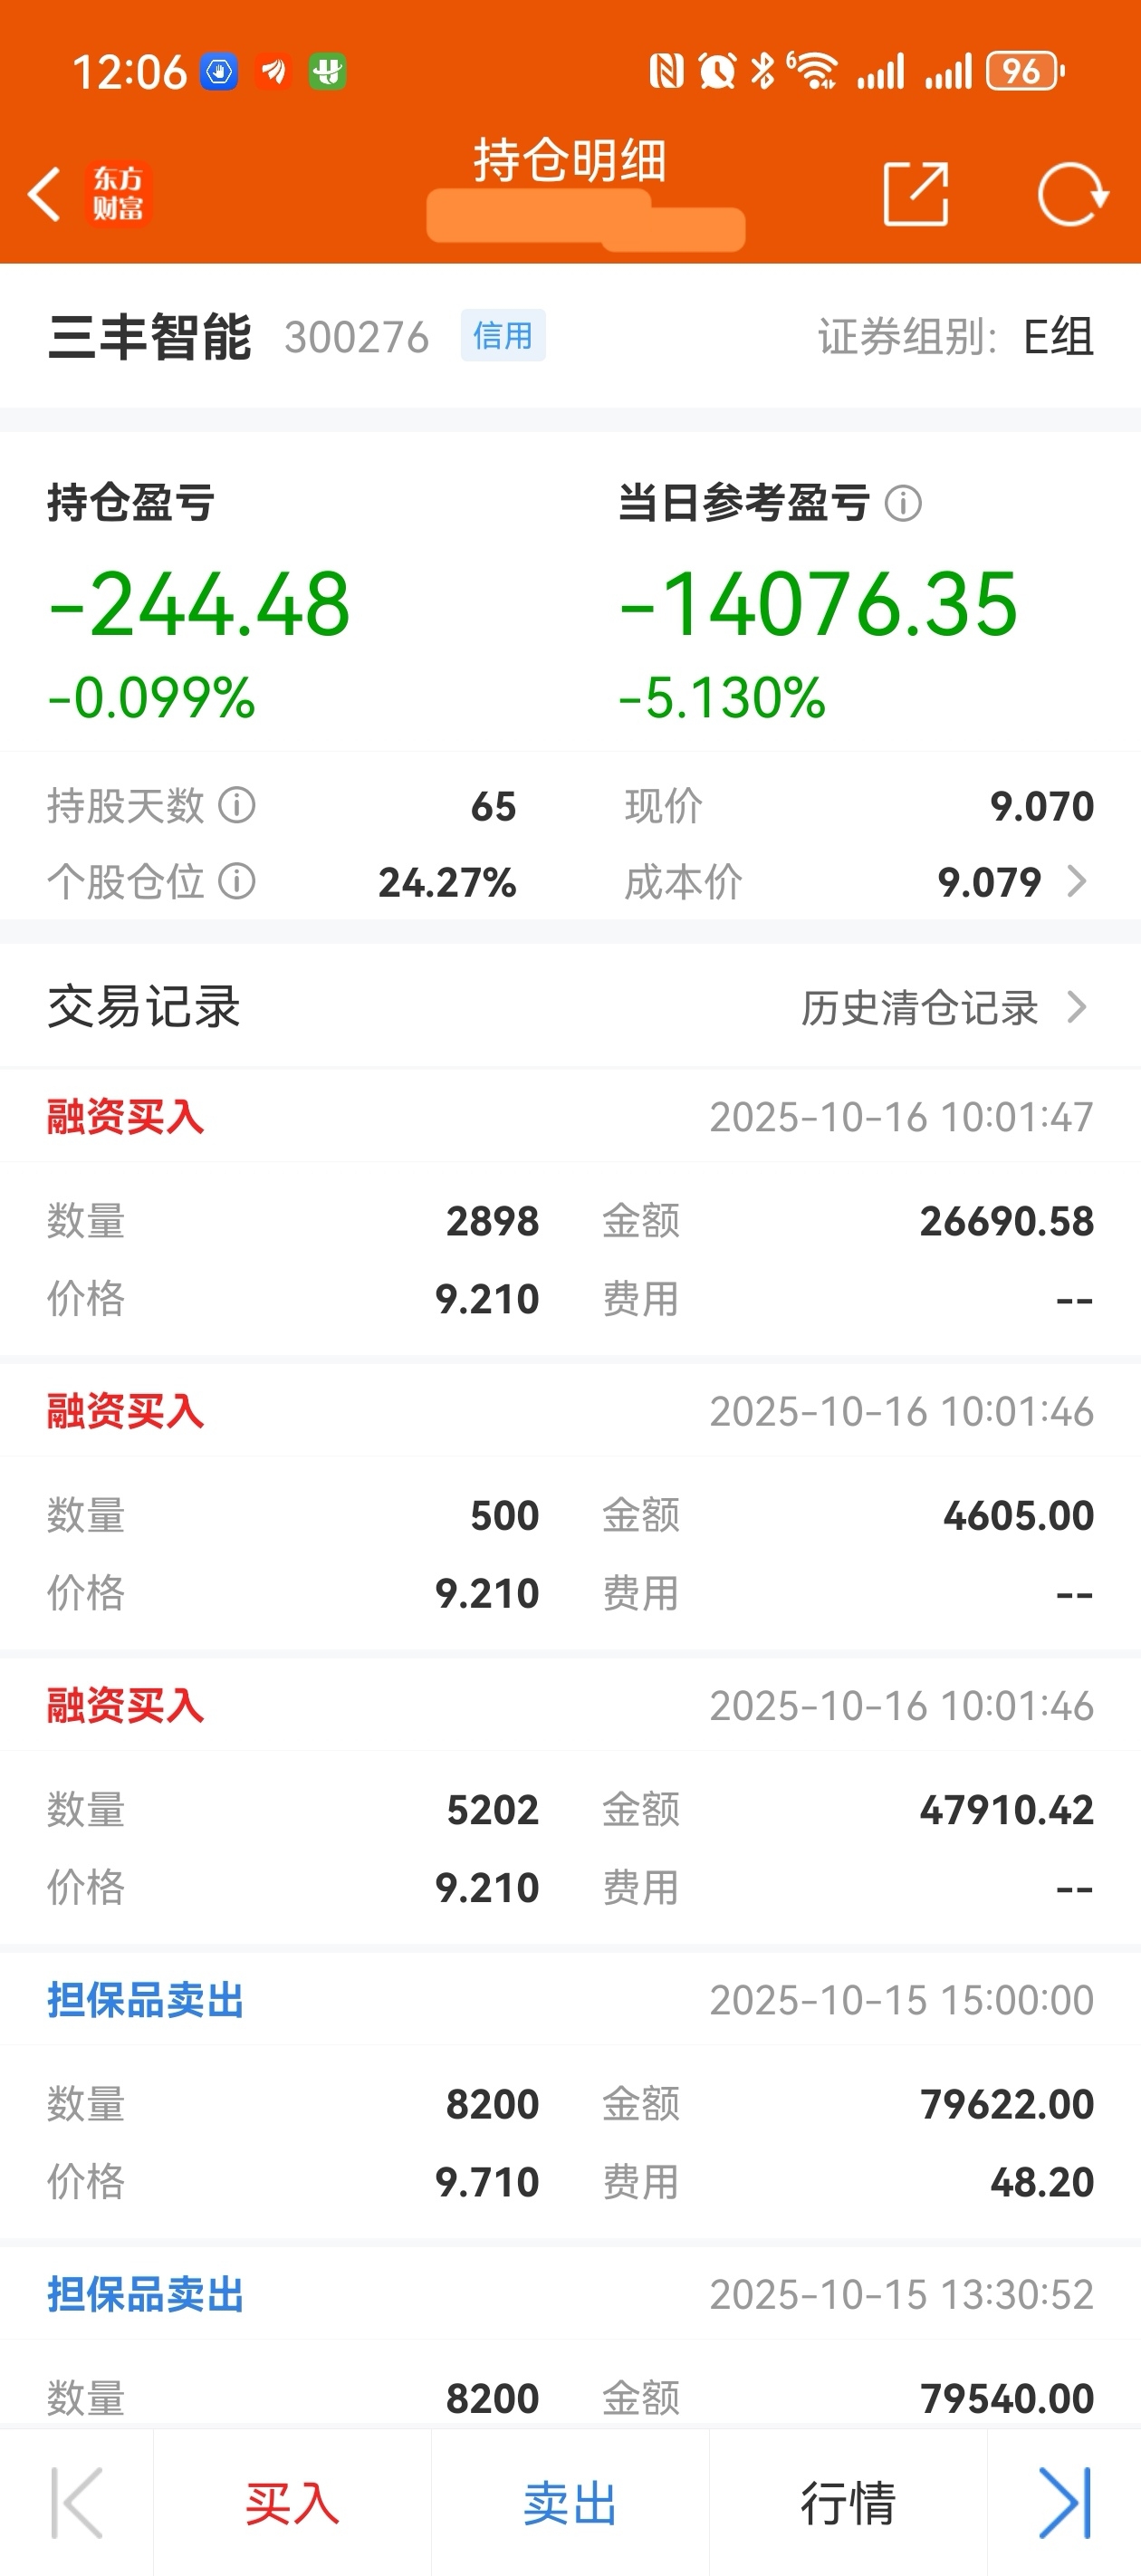Show the info for 当日参考盈亏
The image size is (1141, 2576).
[903, 503]
